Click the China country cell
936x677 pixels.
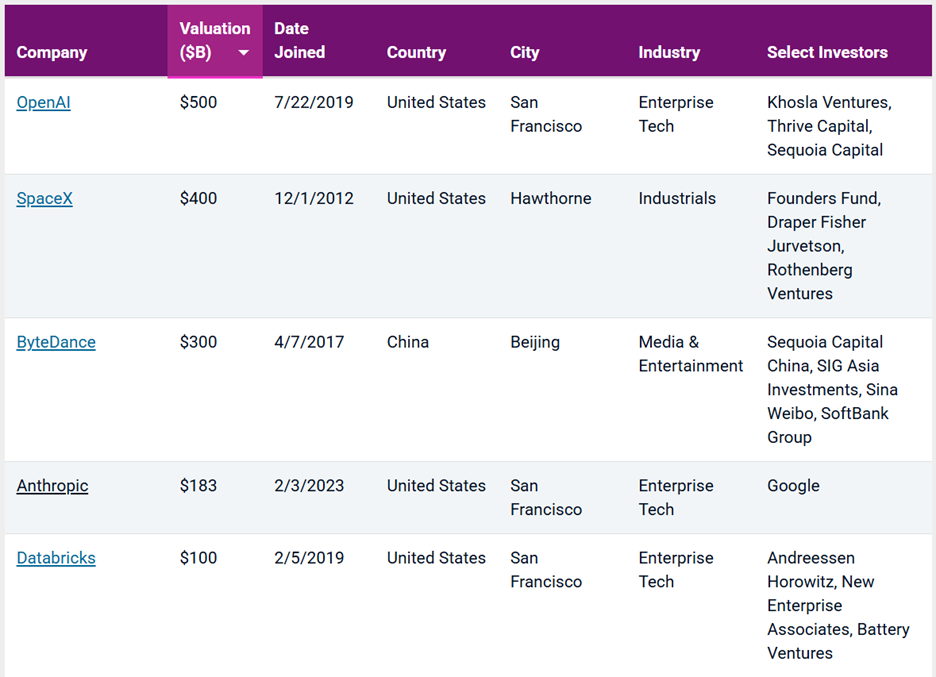(408, 342)
